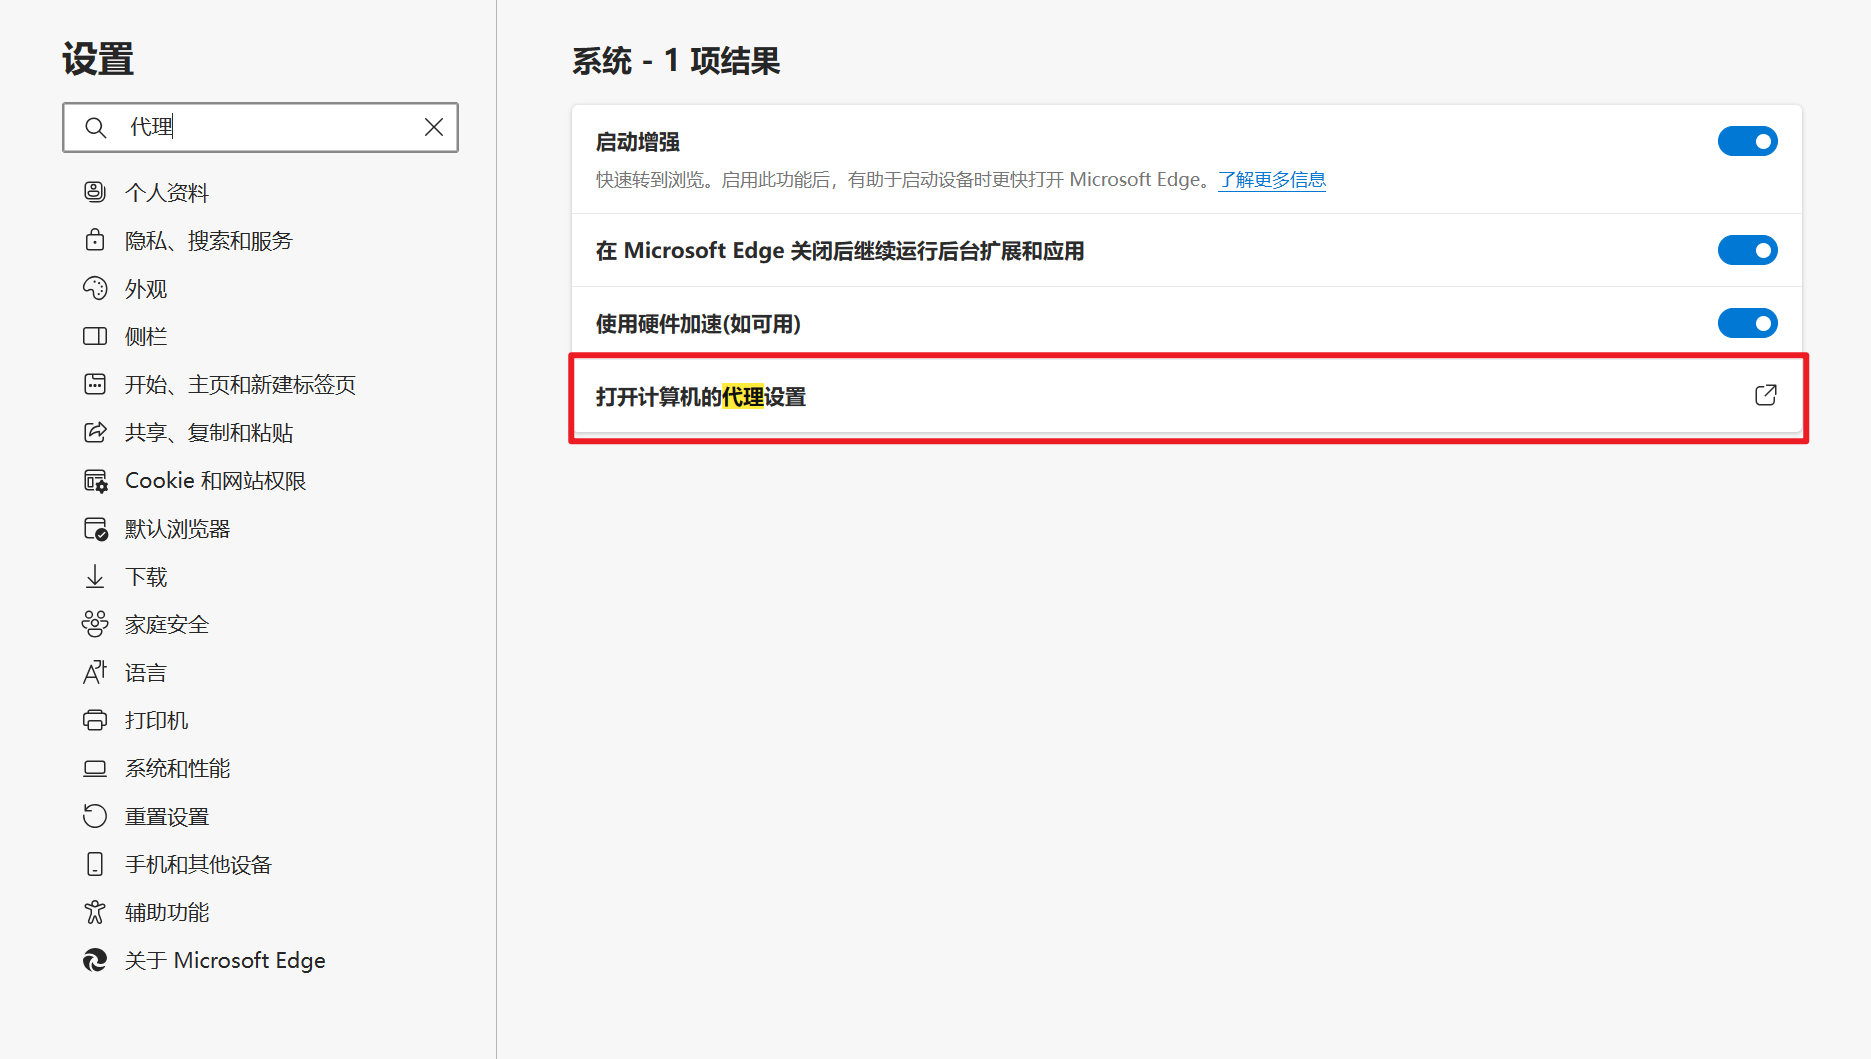Click the 代理 search input field
1871x1059 pixels.
260,127
